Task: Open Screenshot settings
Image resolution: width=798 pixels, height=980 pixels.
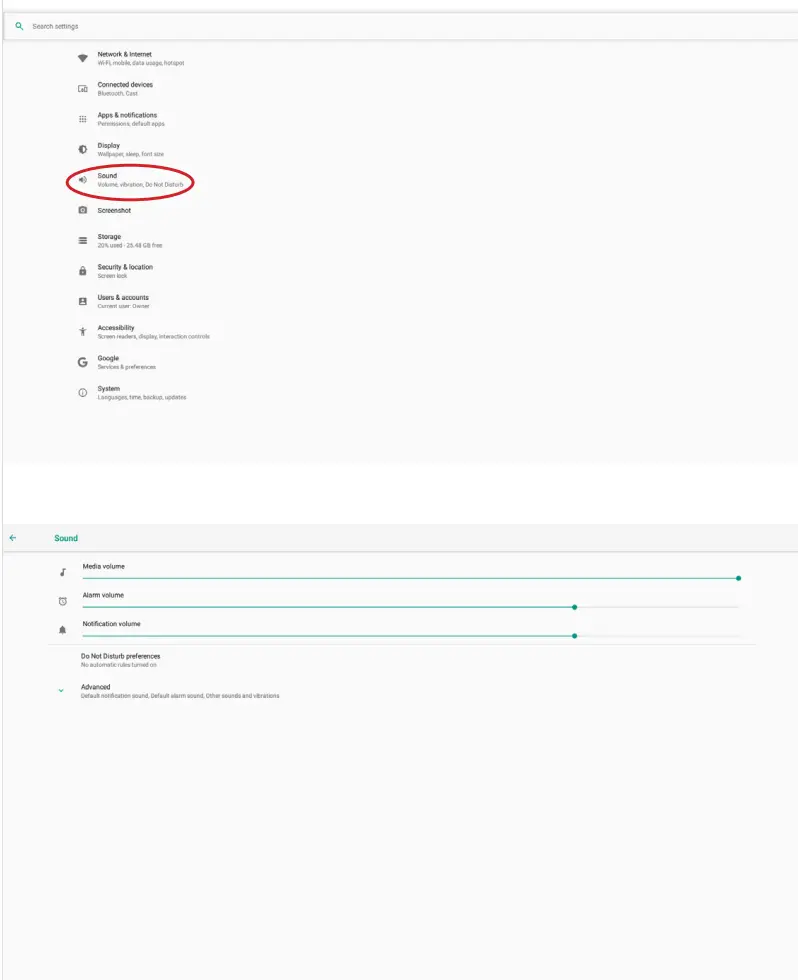Action: [114, 211]
